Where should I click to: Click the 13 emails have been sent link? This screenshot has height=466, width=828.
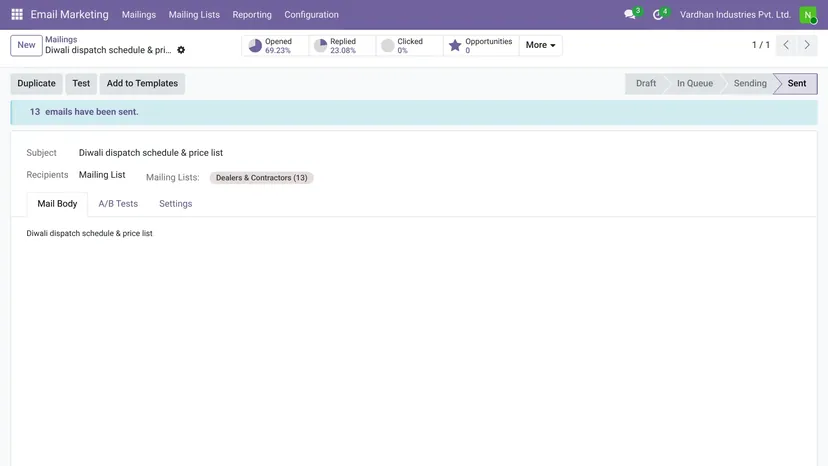tap(84, 112)
